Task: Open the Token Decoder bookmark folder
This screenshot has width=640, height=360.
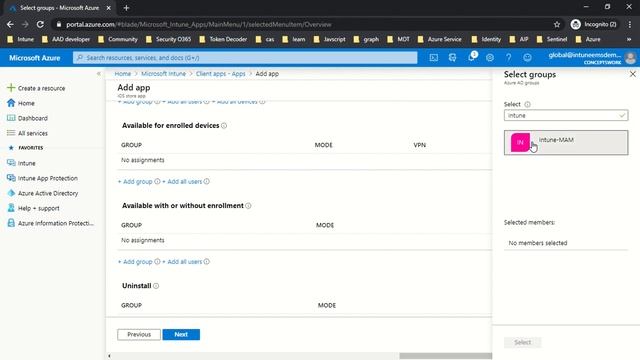Action: (223, 39)
